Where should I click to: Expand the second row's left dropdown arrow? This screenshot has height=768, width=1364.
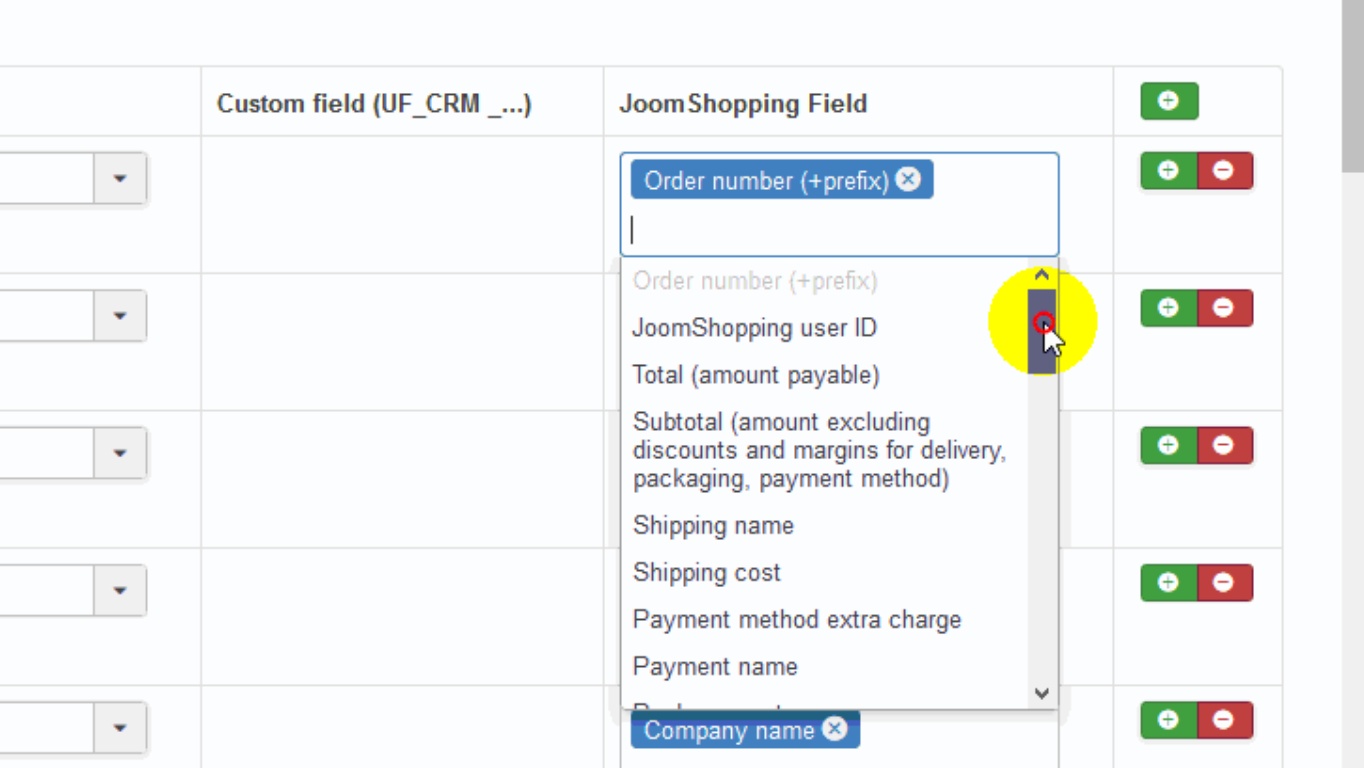click(x=120, y=316)
